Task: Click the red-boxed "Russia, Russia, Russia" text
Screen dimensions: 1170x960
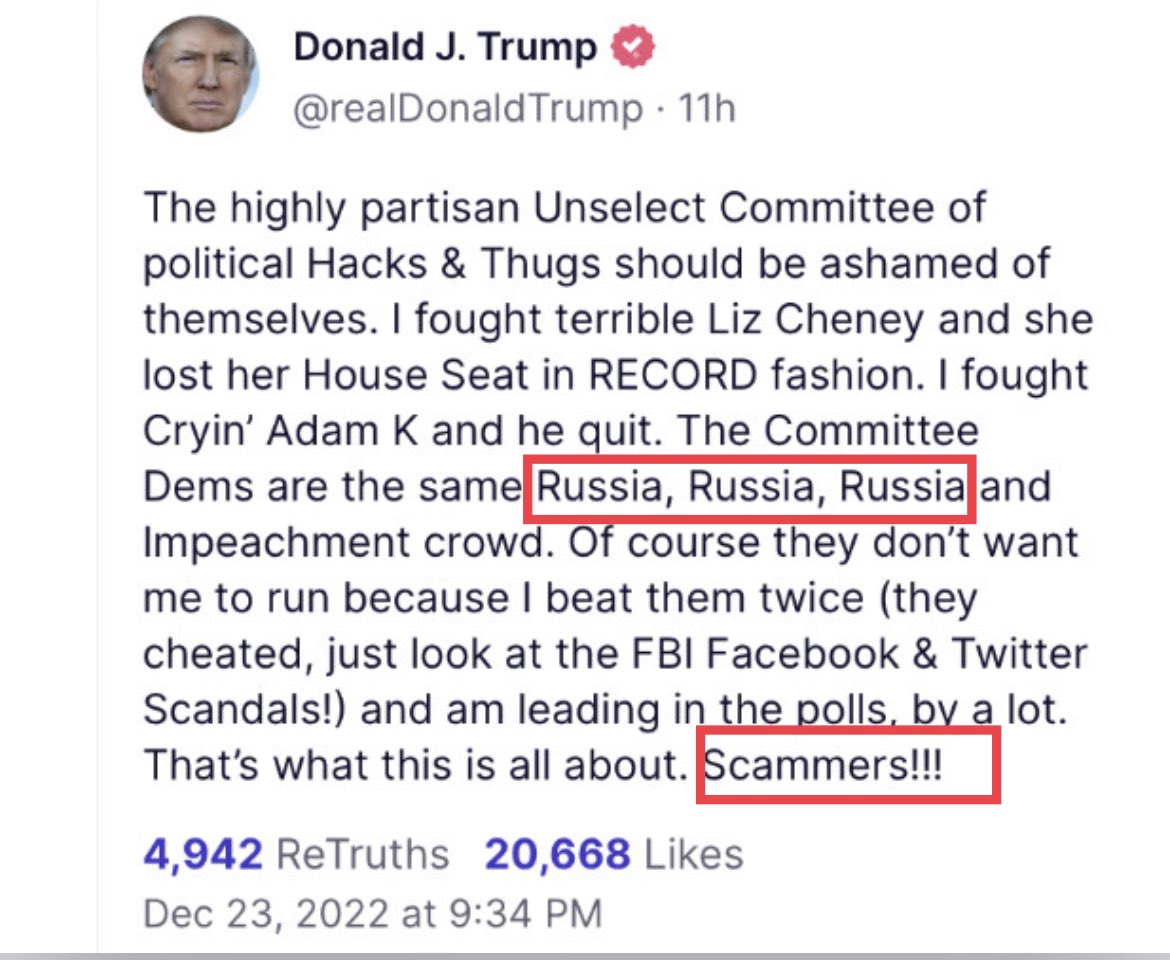Action: pos(750,487)
